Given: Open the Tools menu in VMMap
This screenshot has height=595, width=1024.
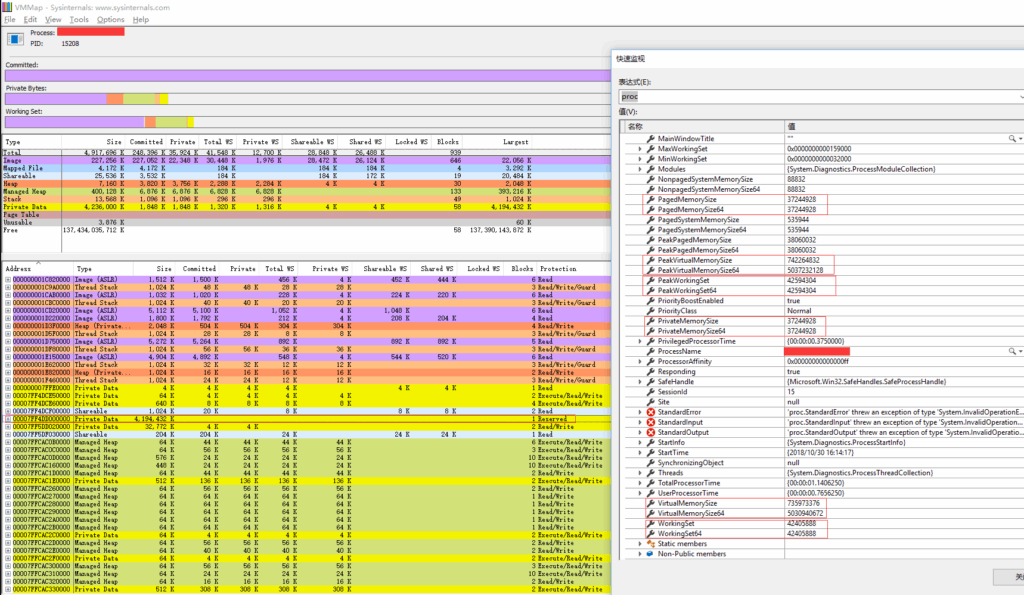Looking at the screenshot, I should coord(79,20).
